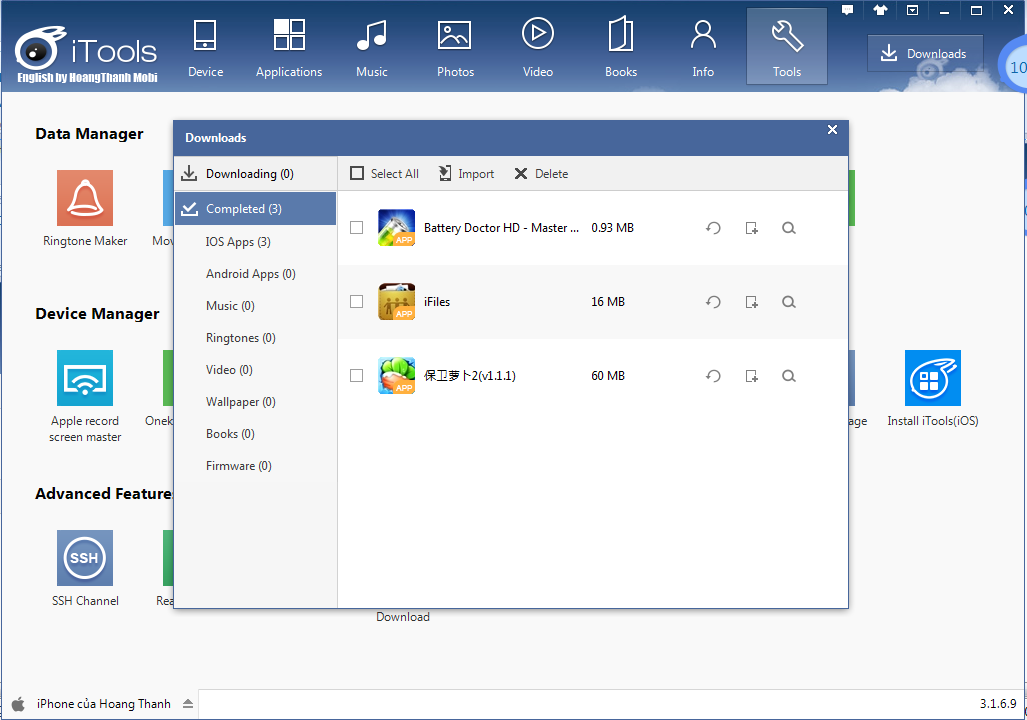
Task: Click the 0.93 MB size value
Action: (x=612, y=228)
